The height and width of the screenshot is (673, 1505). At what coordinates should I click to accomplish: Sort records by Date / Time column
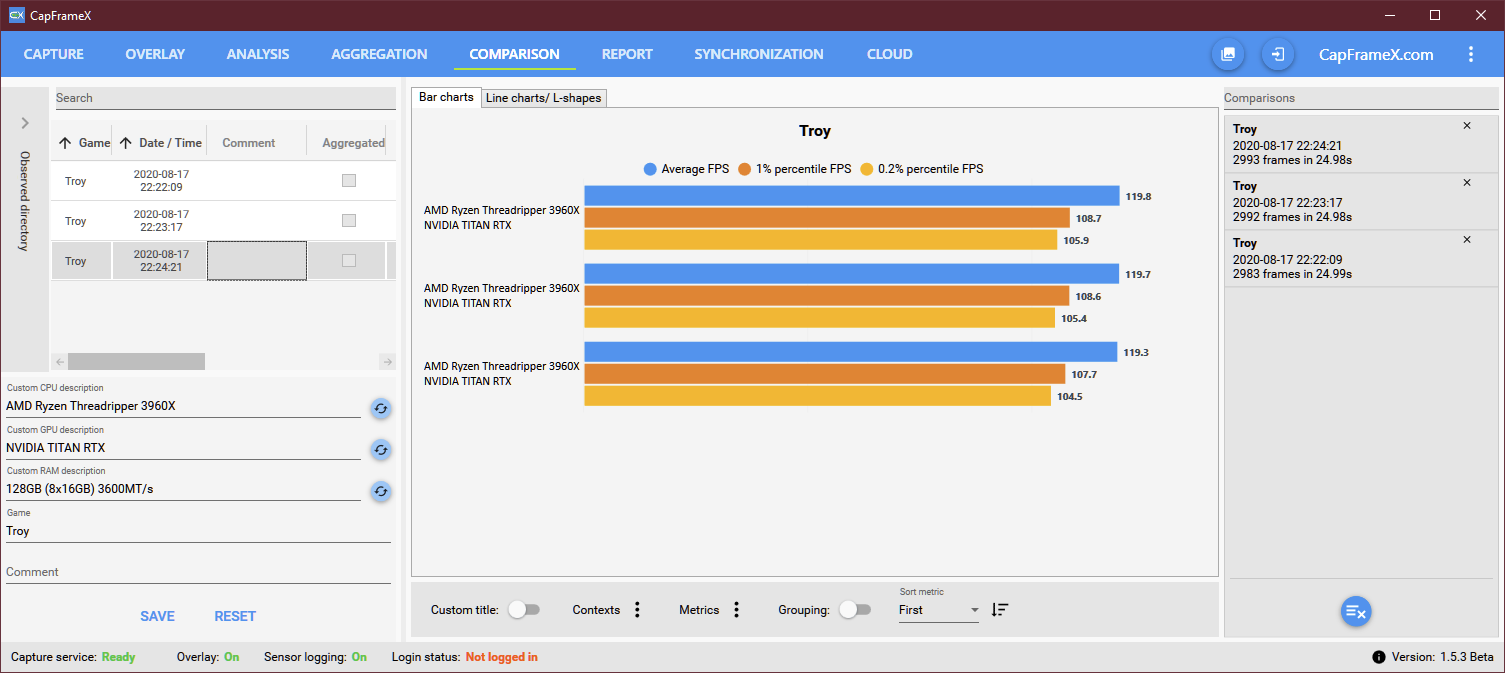tap(160, 143)
